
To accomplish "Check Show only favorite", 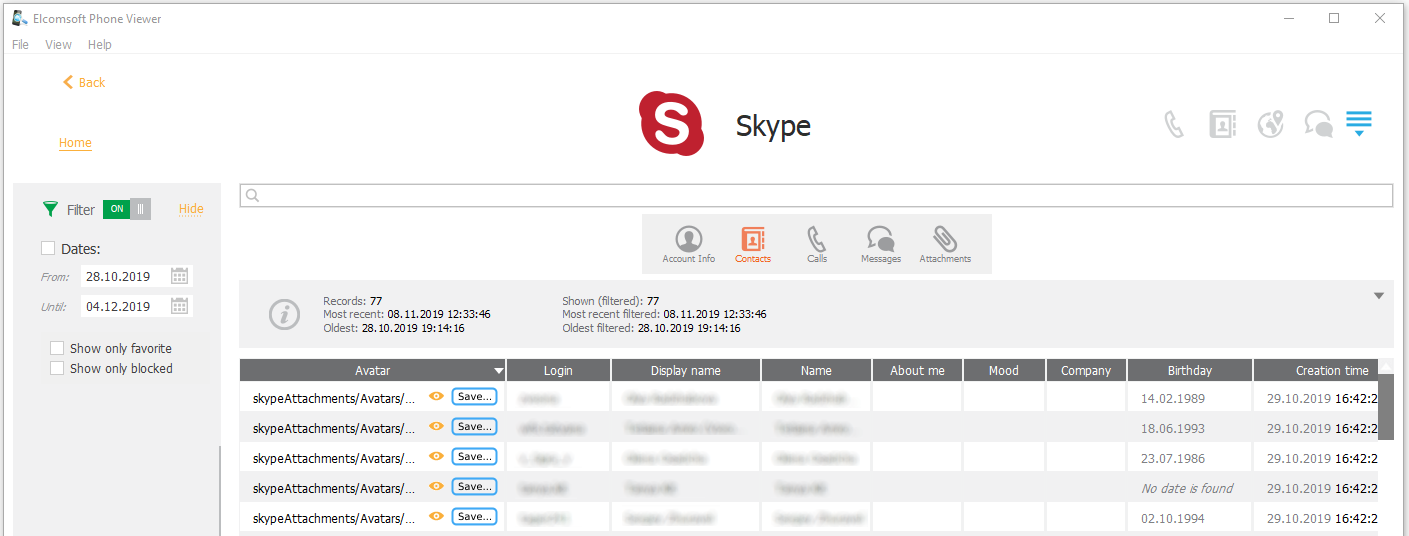I will (57, 349).
